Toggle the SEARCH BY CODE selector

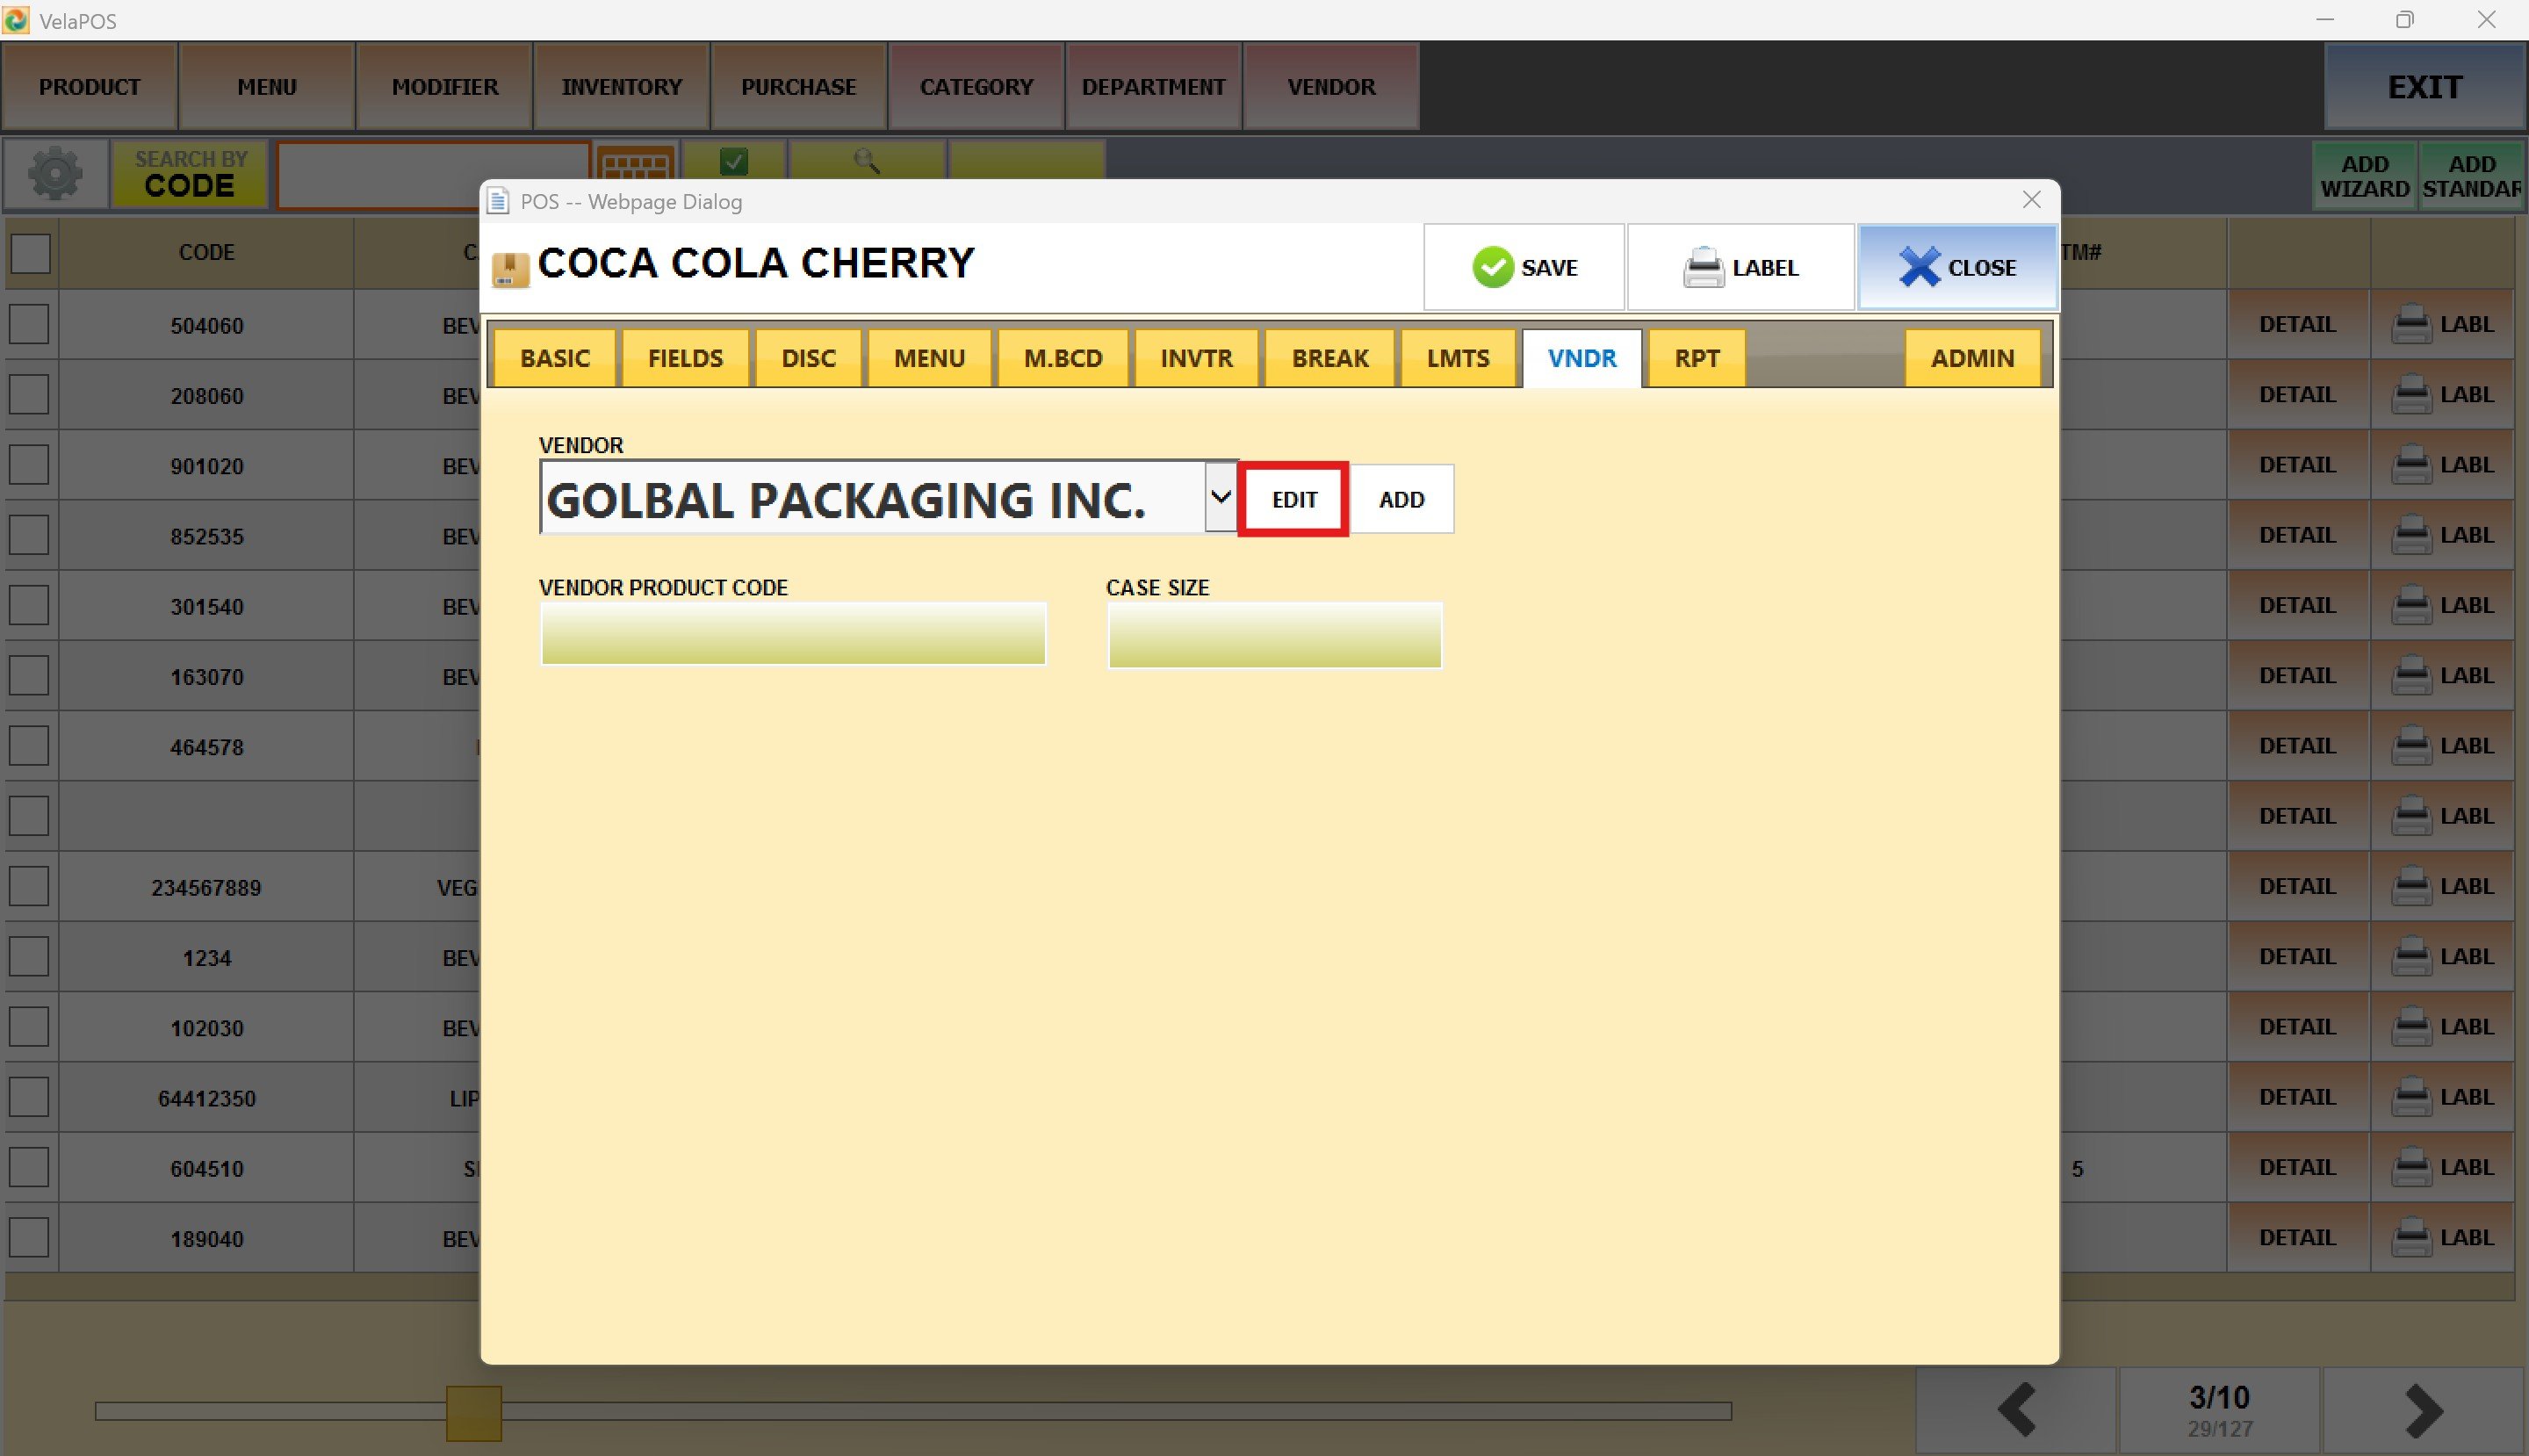(x=189, y=174)
